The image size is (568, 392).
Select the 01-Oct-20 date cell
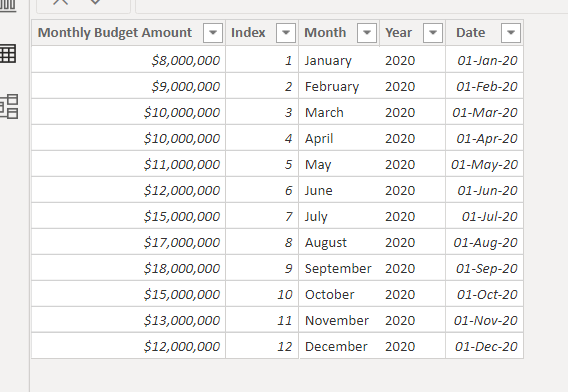pyautogui.click(x=484, y=294)
